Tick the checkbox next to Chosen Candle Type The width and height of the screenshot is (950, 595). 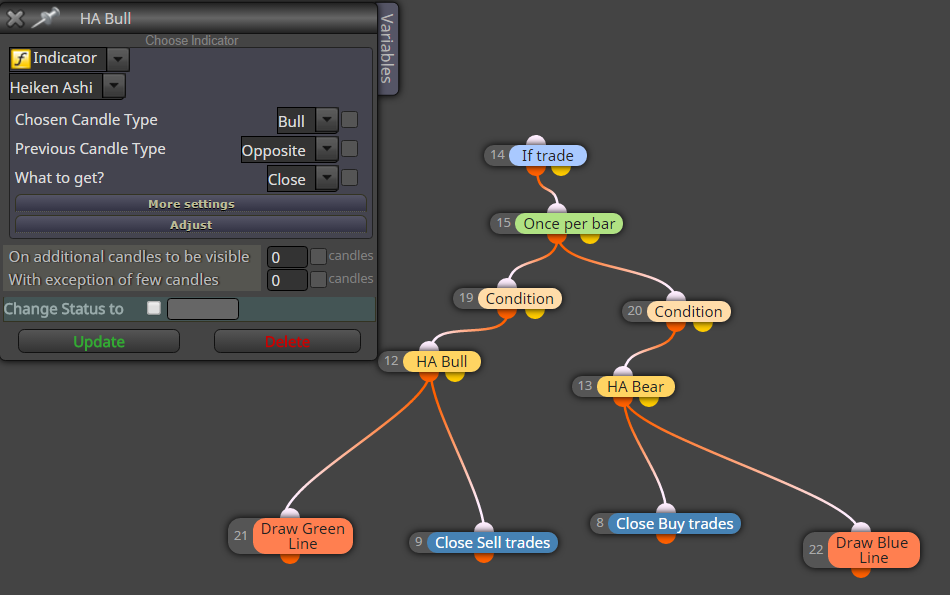350,119
